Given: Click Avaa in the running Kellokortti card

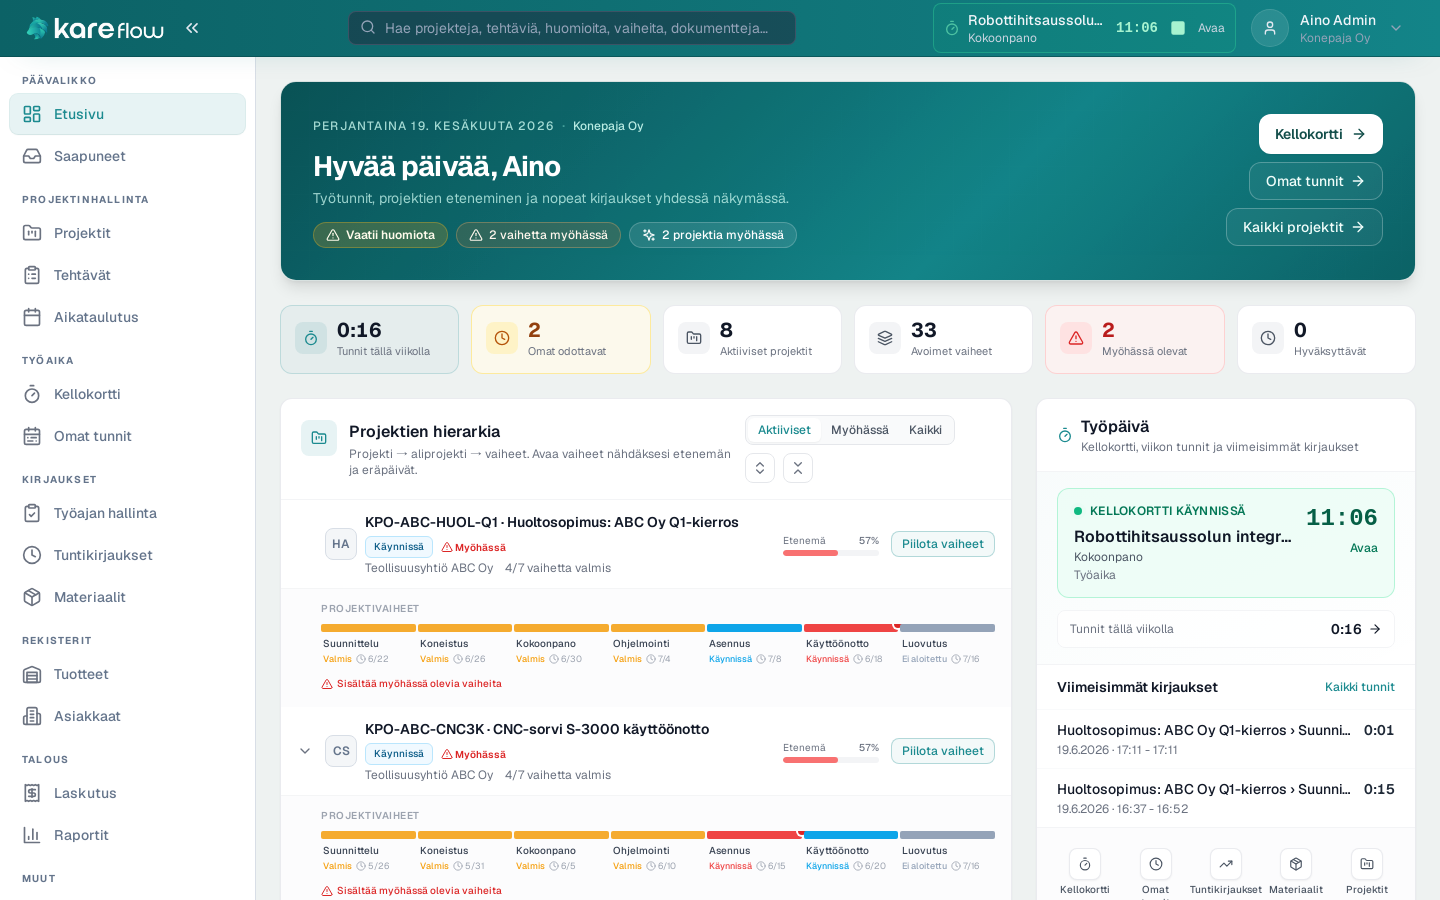Looking at the screenshot, I should [x=1364, y=548].
